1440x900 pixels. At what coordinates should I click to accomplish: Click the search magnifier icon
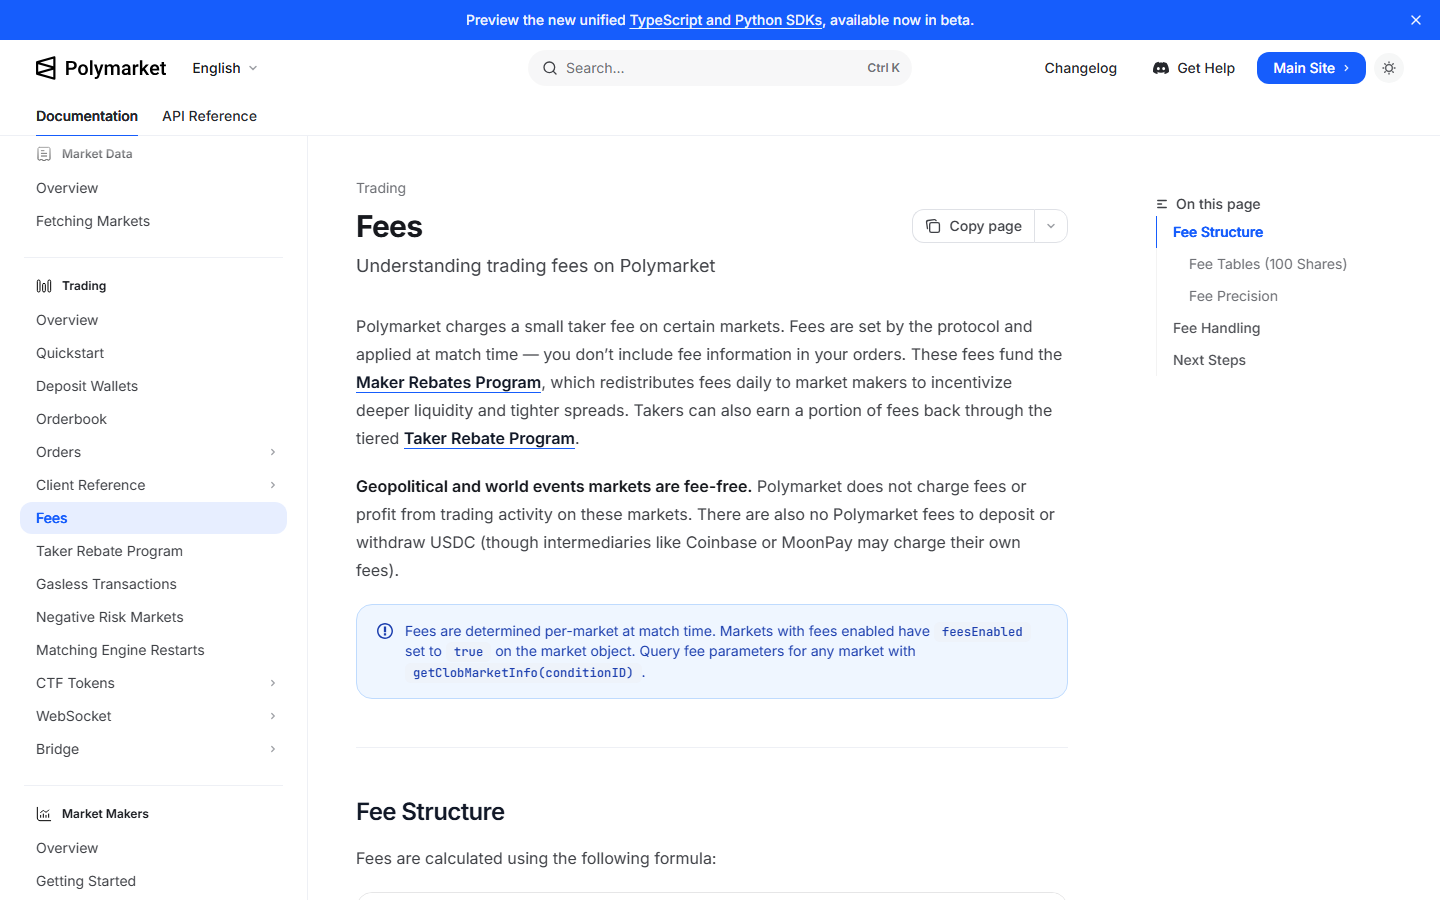click(550, 68)
